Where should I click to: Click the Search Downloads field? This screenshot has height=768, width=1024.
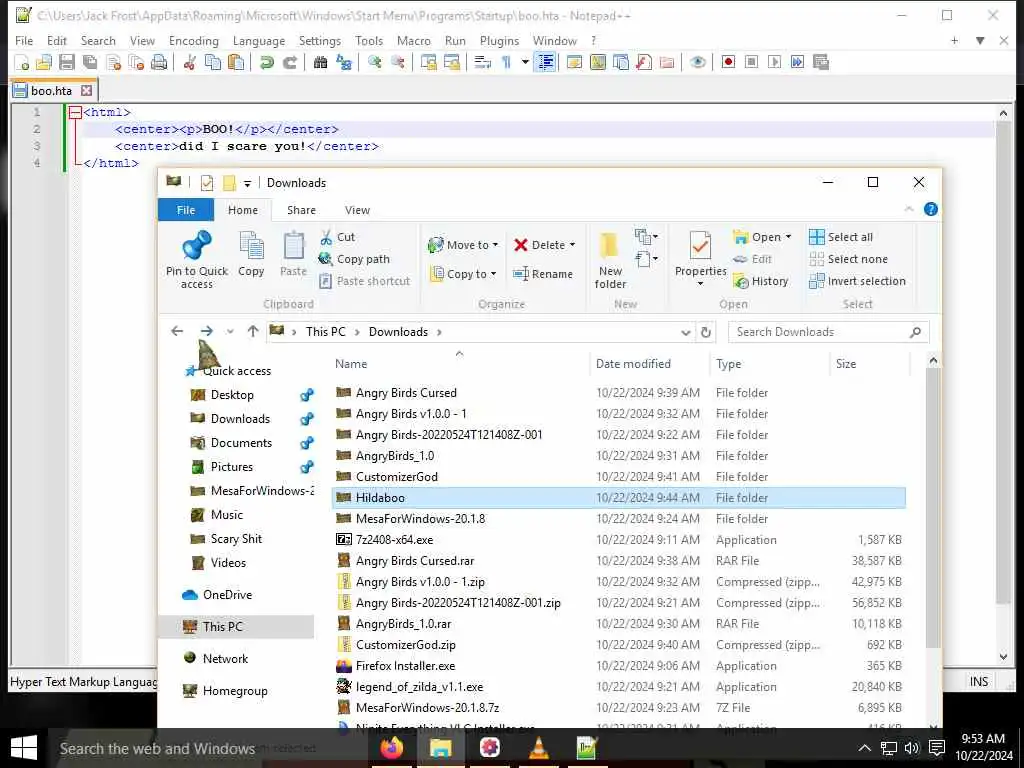(x=828, y=332)
